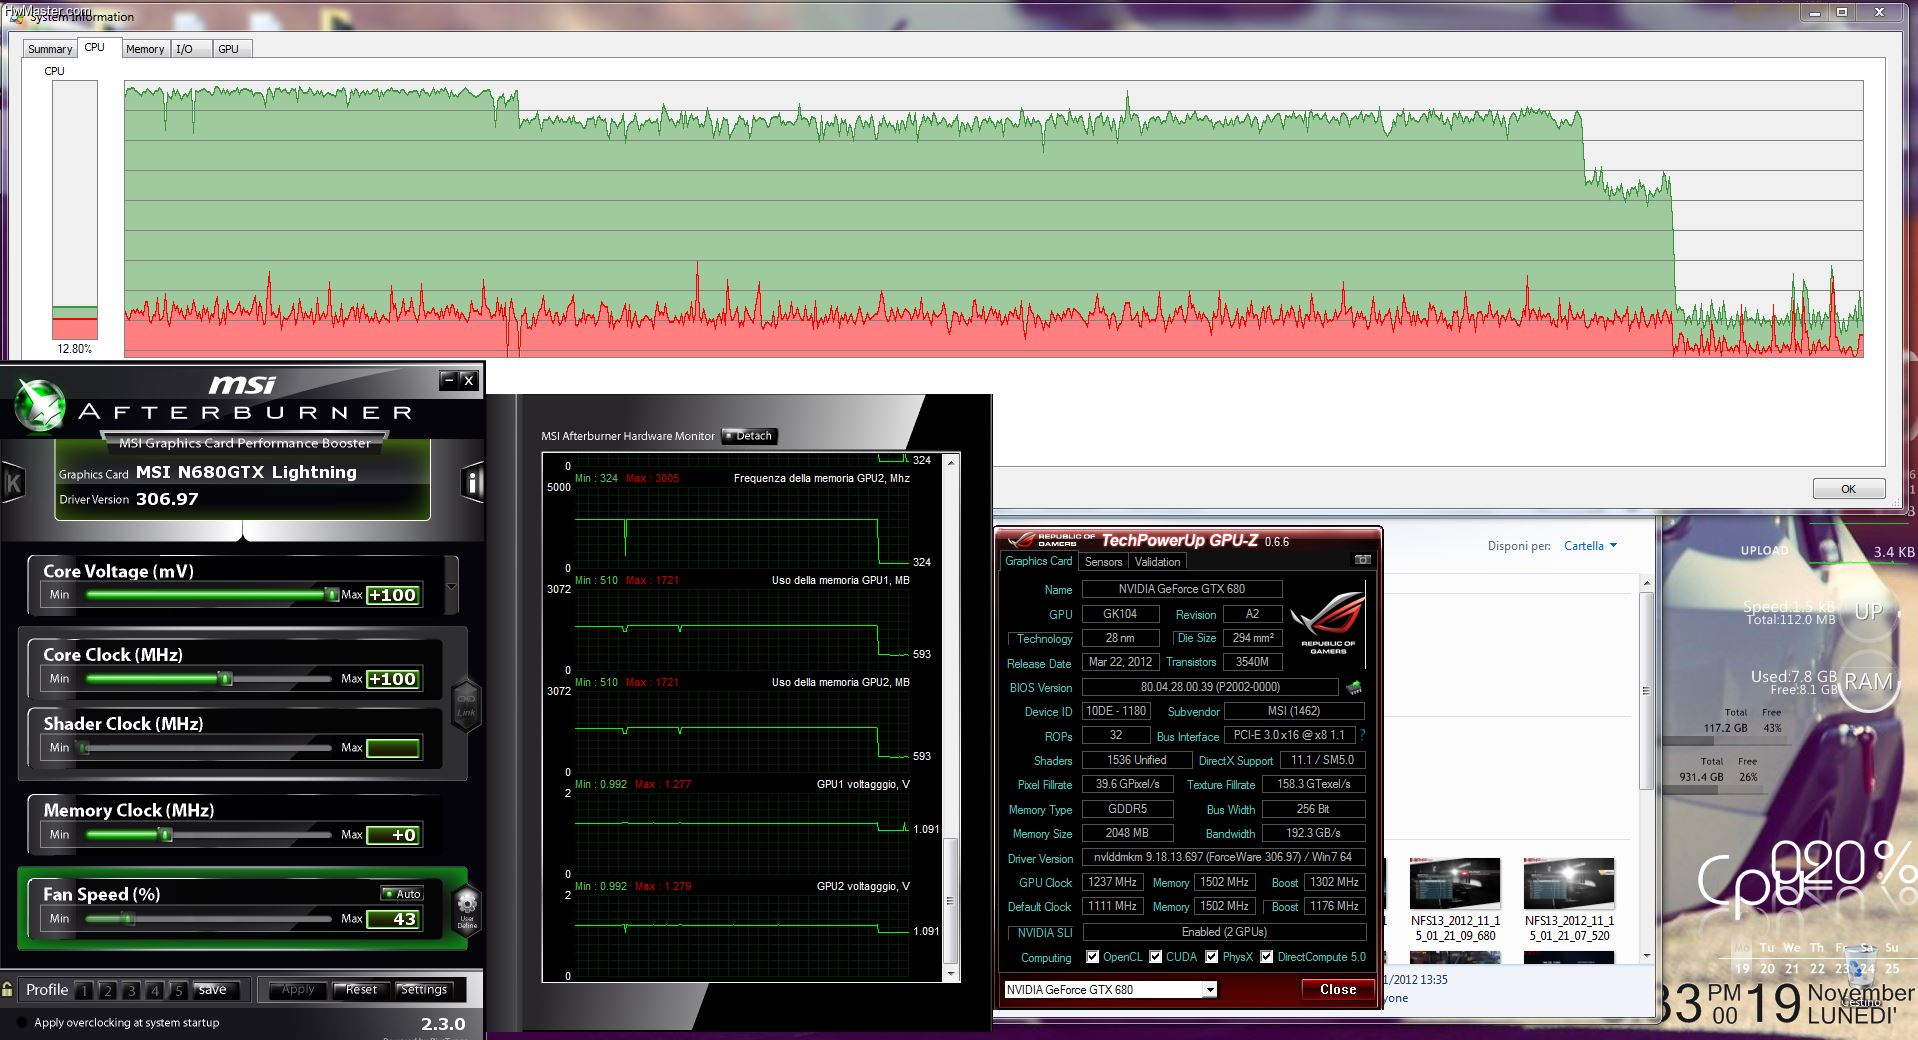Click the GPU-Z Close button
The width and height of the screenshot is (1918, 1040).
pyautogui.click(x=1337, y=989)
